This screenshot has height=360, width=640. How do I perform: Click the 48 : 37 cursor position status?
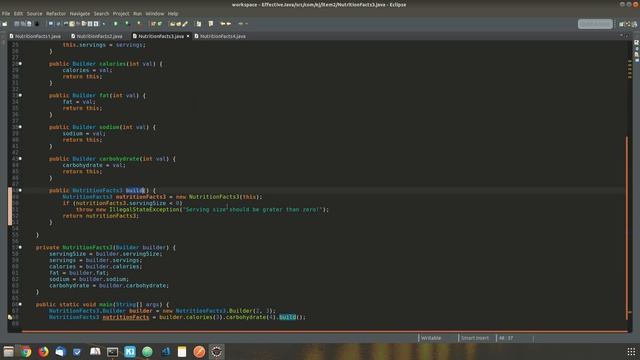tap(506, 338)
